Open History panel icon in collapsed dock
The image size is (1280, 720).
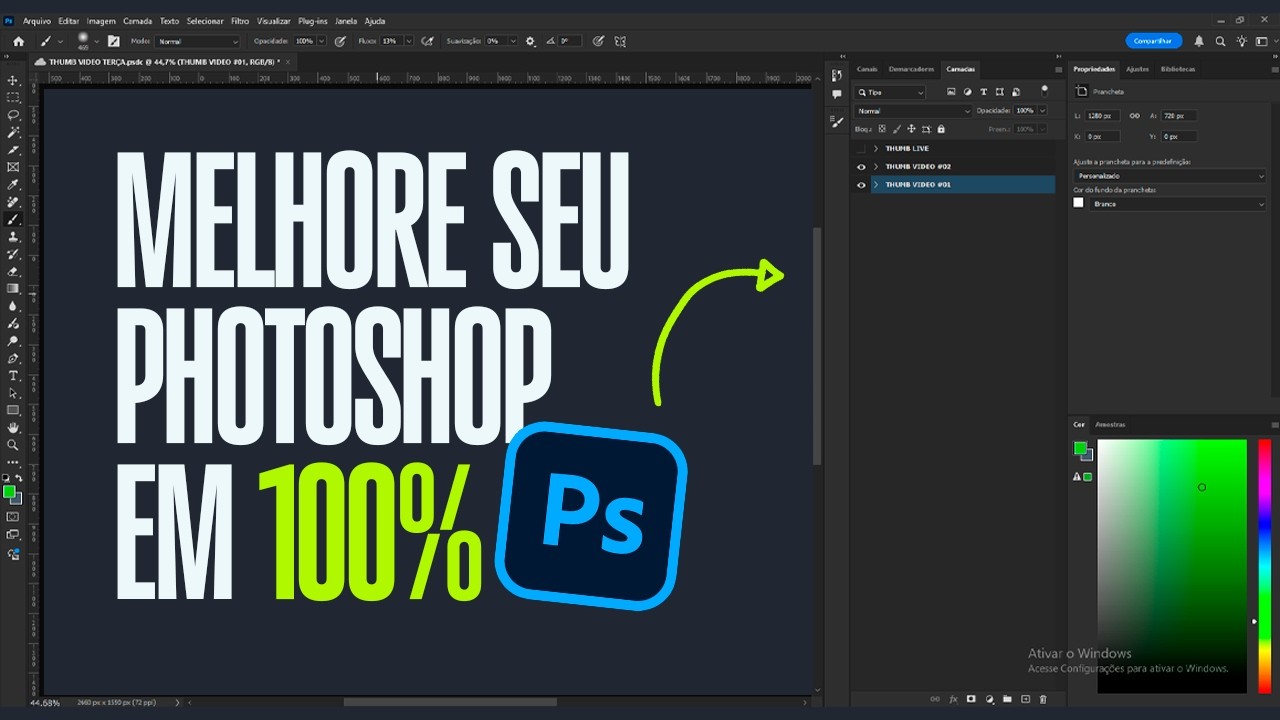click(837, 76)
